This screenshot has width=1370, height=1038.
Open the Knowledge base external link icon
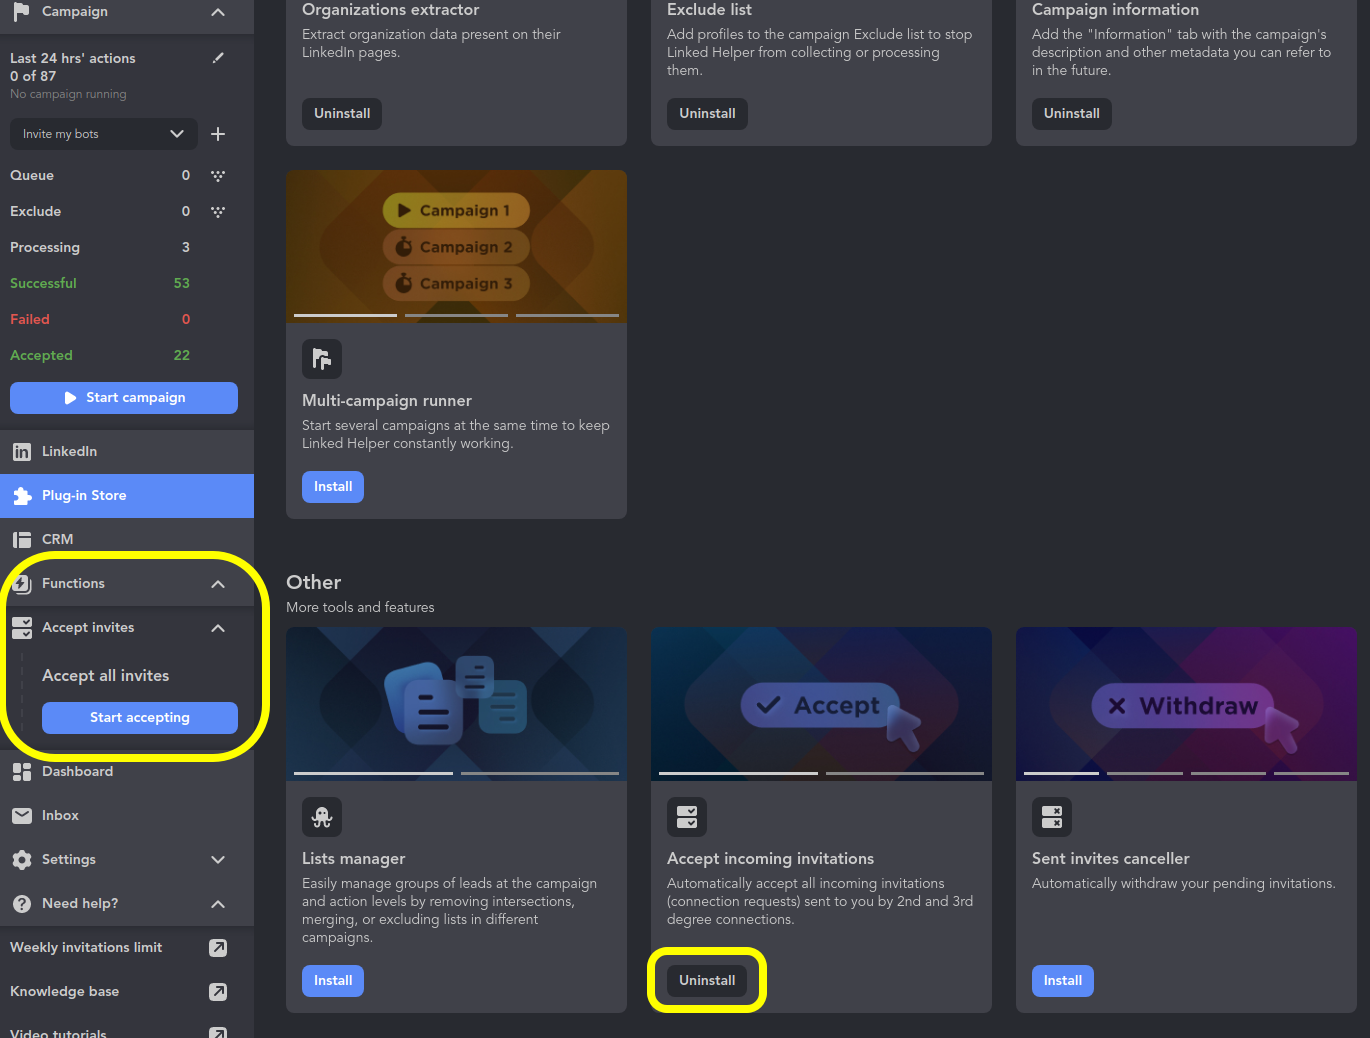coord(218,992)
